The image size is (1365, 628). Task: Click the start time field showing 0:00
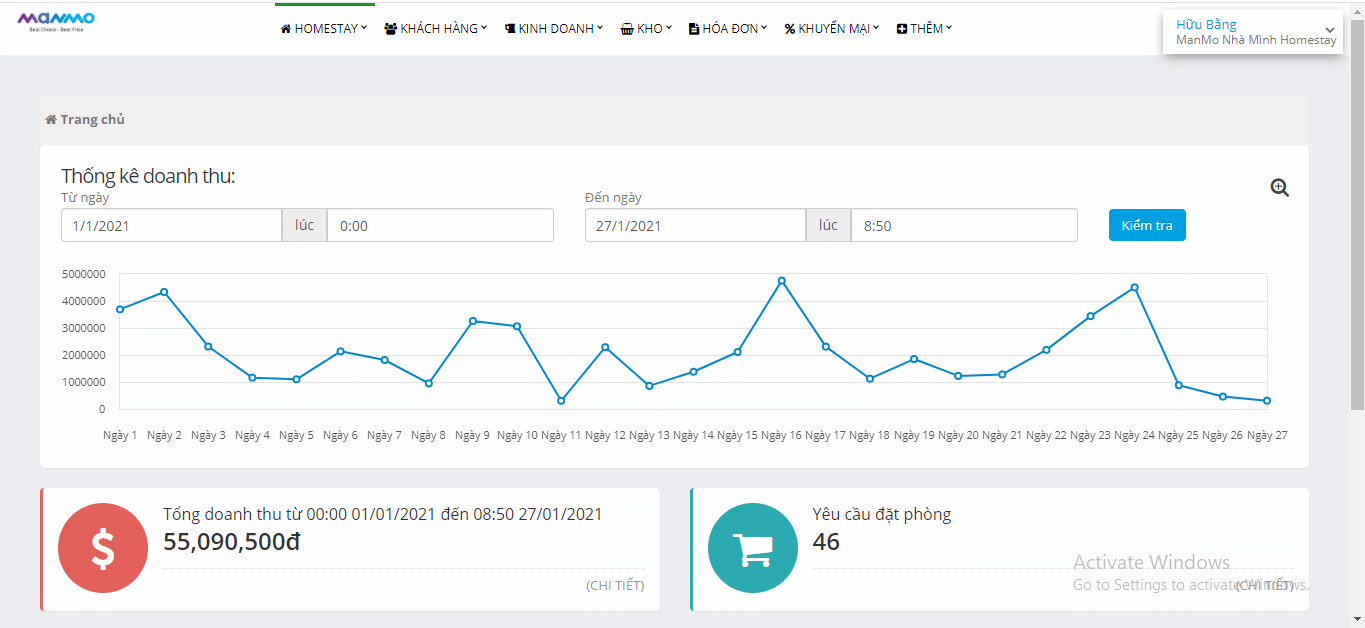(x=440, y=226)
